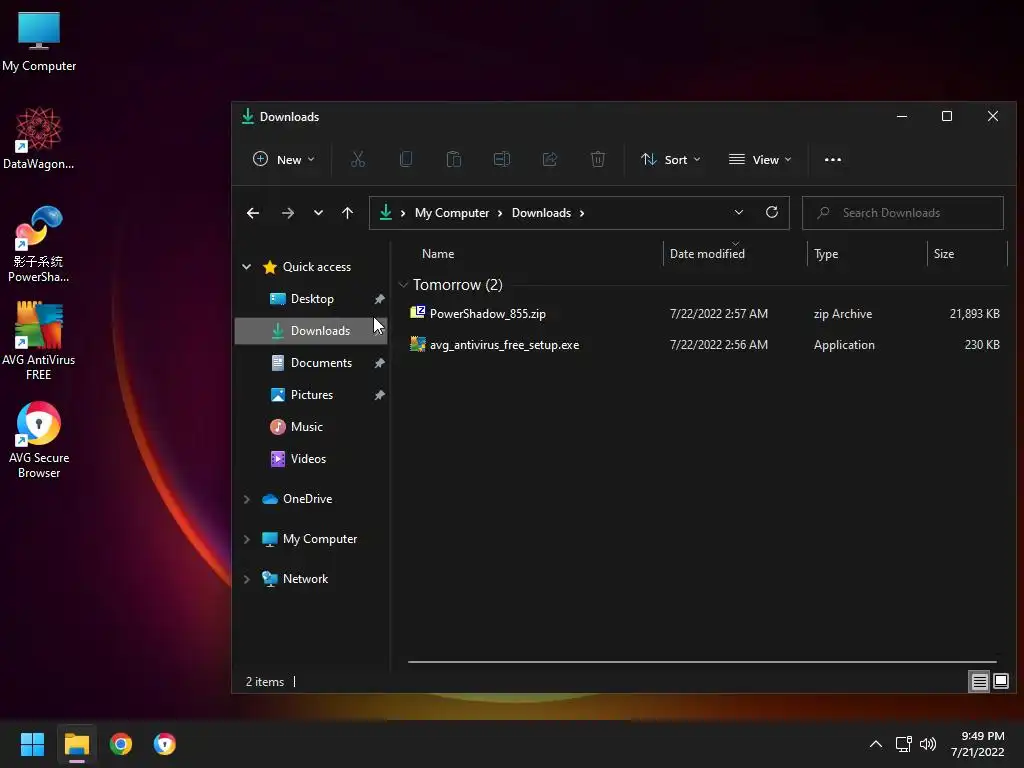Screen dimensions: 1024x768
Task: Collapse the Tomorrow (2) group
Action: tap(403, 285)
